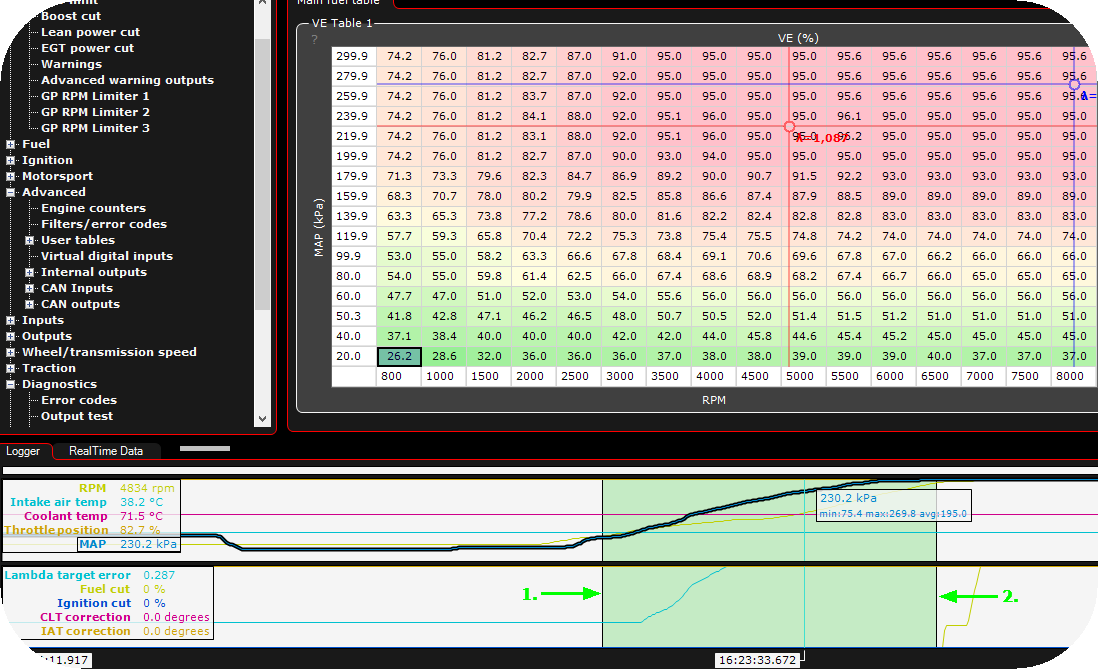The image size is (1098, 669).
Task: Select GP RPM Limiter 2
Action: point(95,112)
